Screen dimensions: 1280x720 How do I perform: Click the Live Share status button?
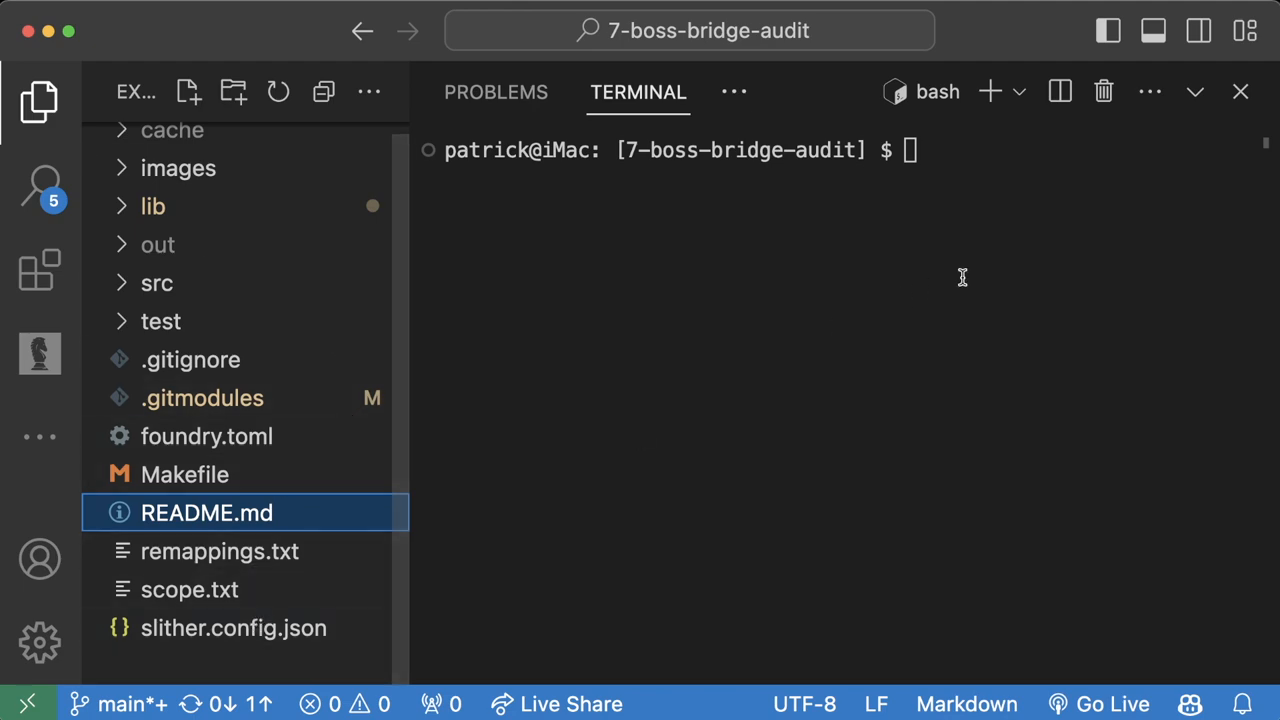coord(557,704)
